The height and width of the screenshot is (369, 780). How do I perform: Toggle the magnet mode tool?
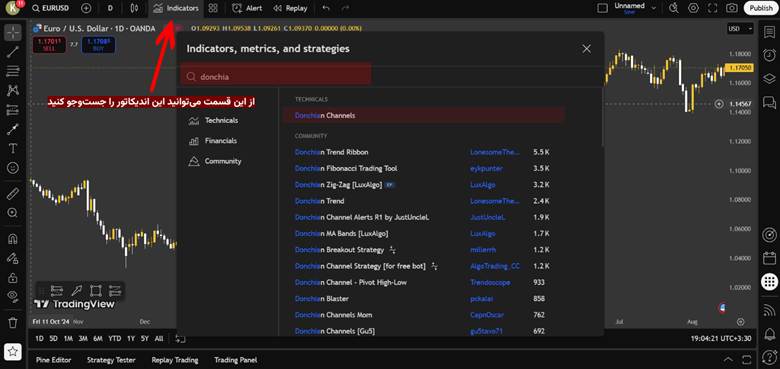[x=13, y=239]
